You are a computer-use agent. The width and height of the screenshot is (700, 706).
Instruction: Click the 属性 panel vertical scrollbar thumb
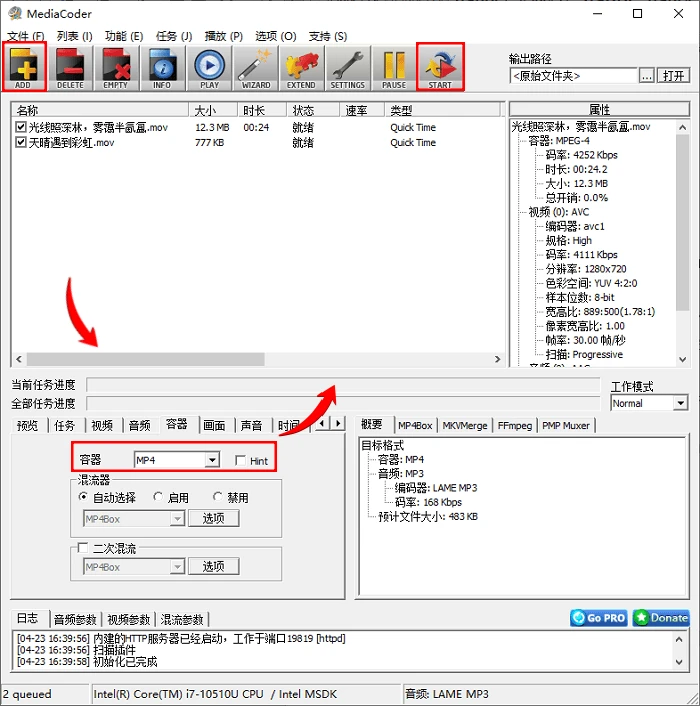click(x=682, y=222)
